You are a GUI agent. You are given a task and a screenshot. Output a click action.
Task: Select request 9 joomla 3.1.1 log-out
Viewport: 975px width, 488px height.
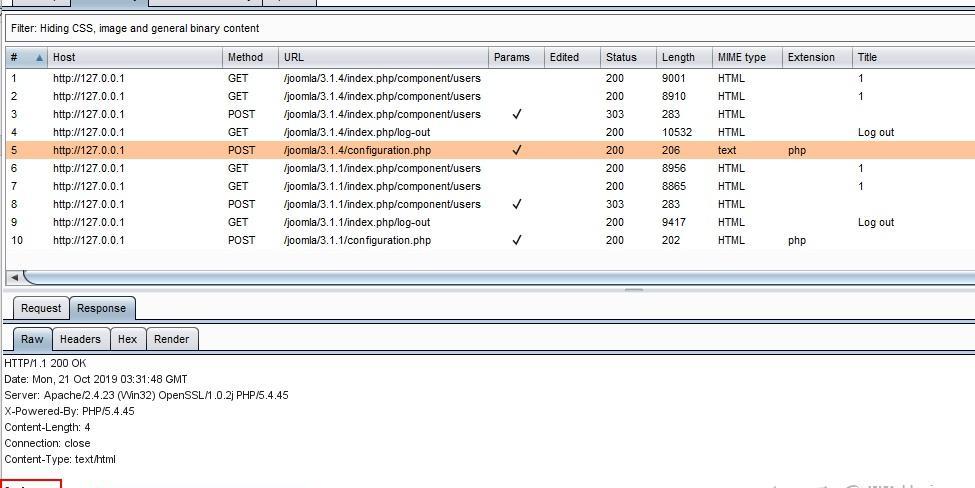click(490, 223)
